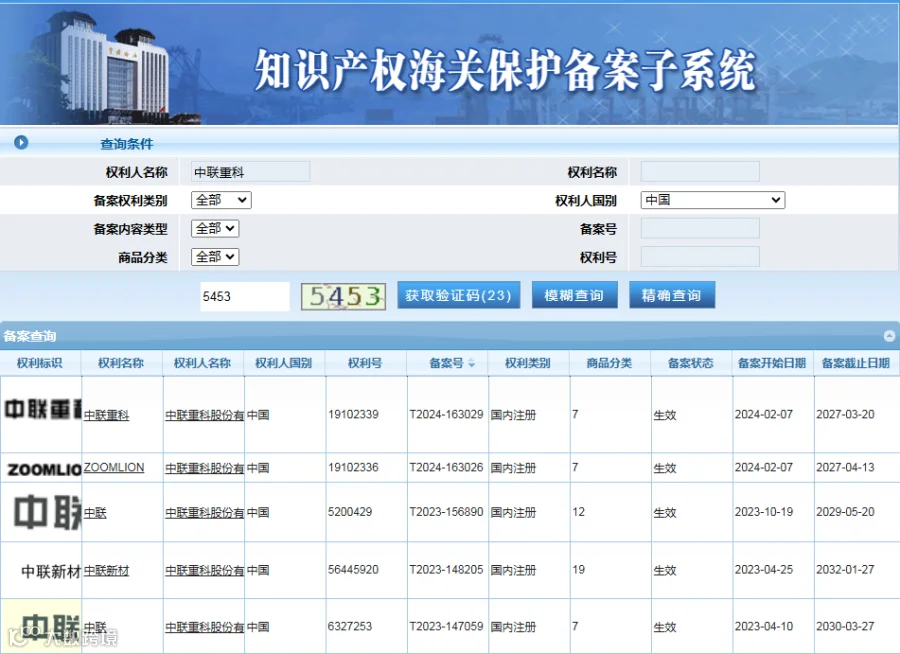The image size is (900, 654).
Task: Select rights number 6327253
Action: click(x=350, y=626)
